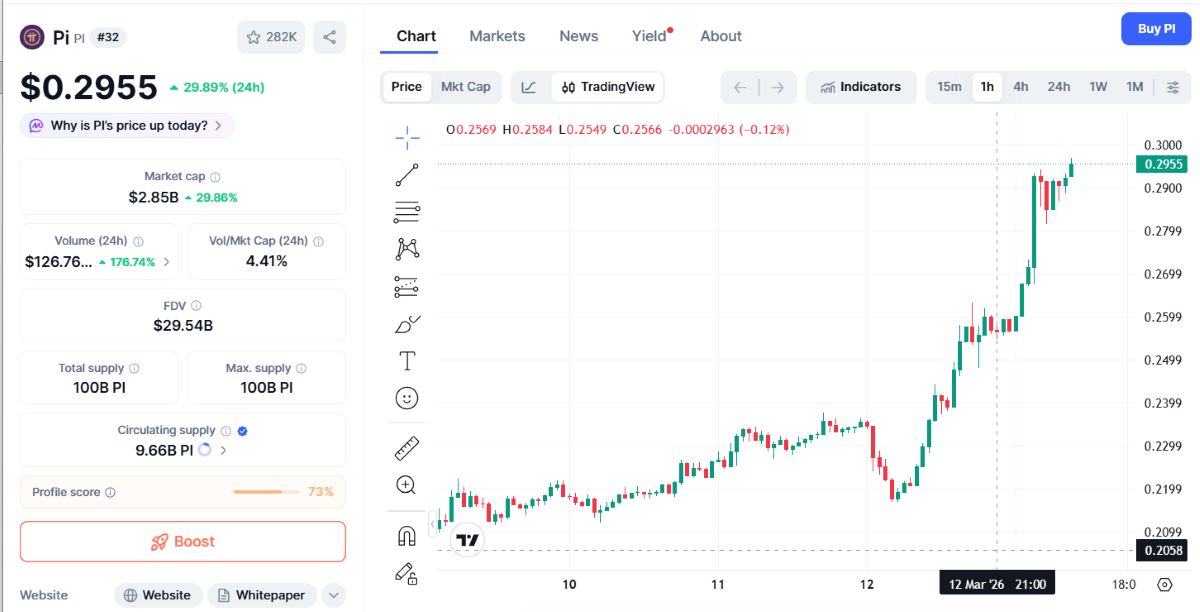The image size is (1200, 612).
Task: Set chart interval to 24h
Action: tap(1059, 87)
